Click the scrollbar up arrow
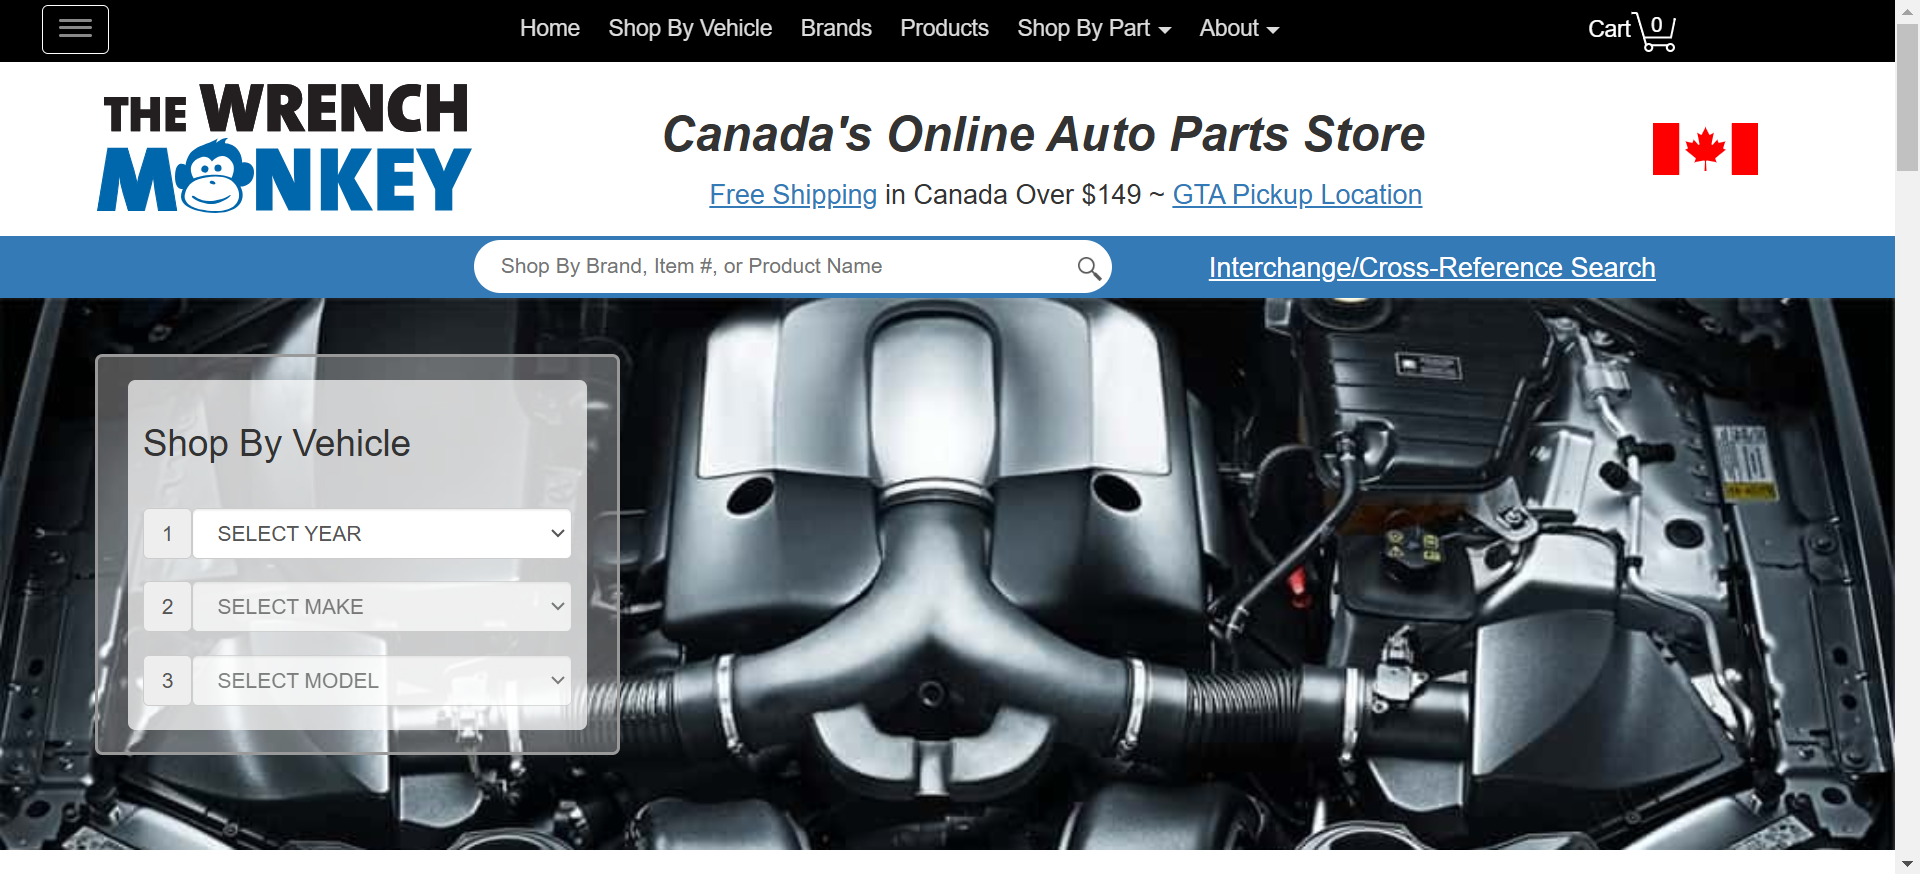 pos(1907,9)
